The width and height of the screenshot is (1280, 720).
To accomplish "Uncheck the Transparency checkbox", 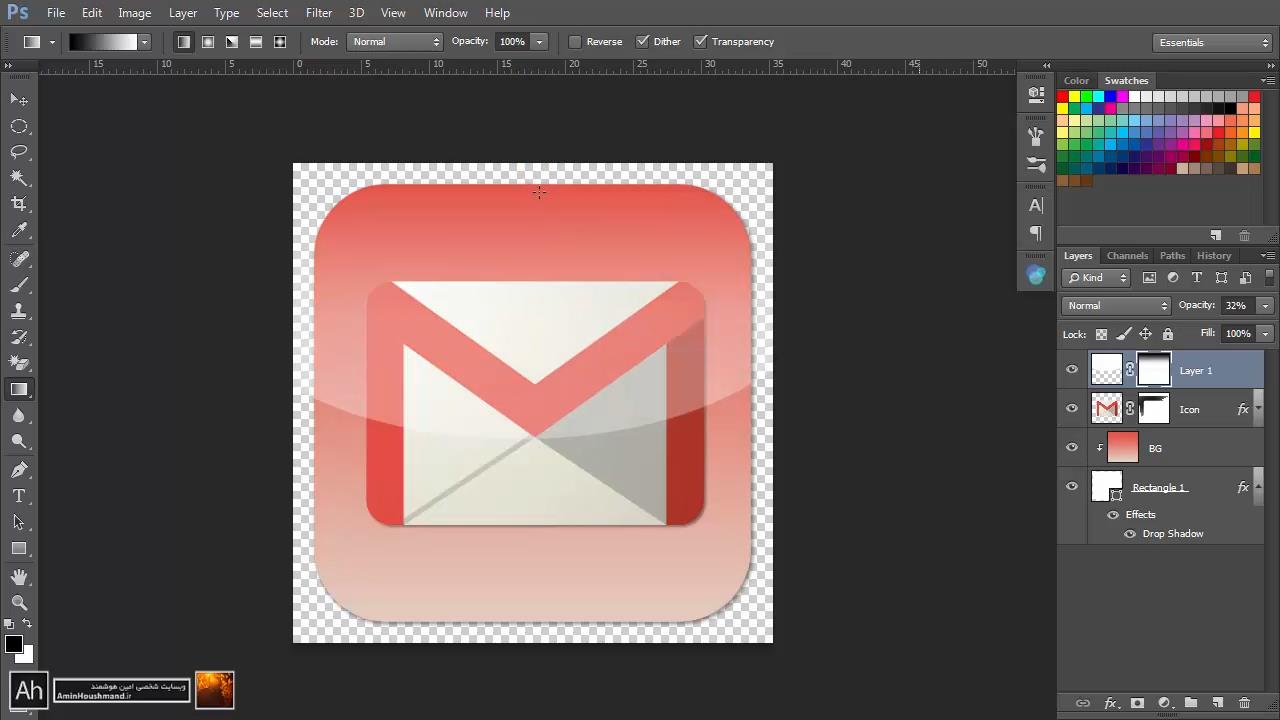I will point(701,42).
